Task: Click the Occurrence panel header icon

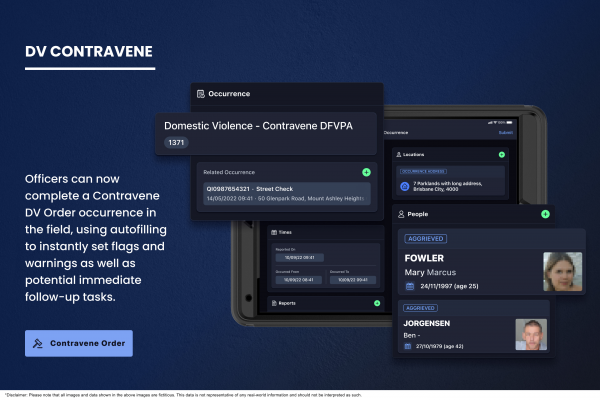Action: pos(201,94)
